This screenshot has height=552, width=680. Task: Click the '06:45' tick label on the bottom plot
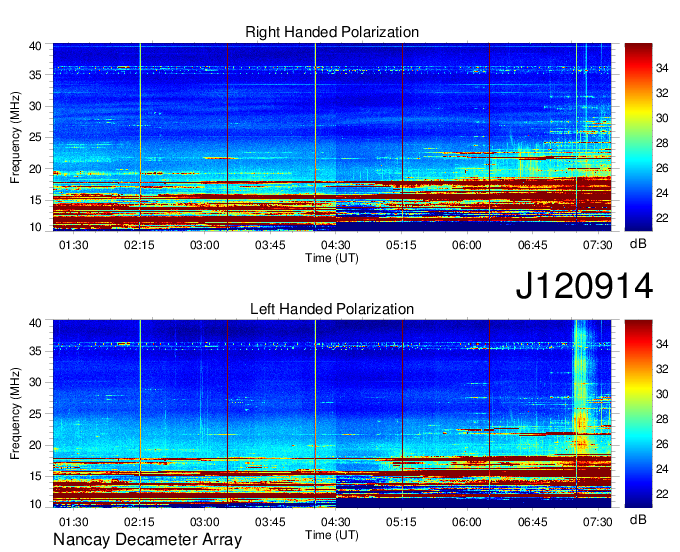532,522
